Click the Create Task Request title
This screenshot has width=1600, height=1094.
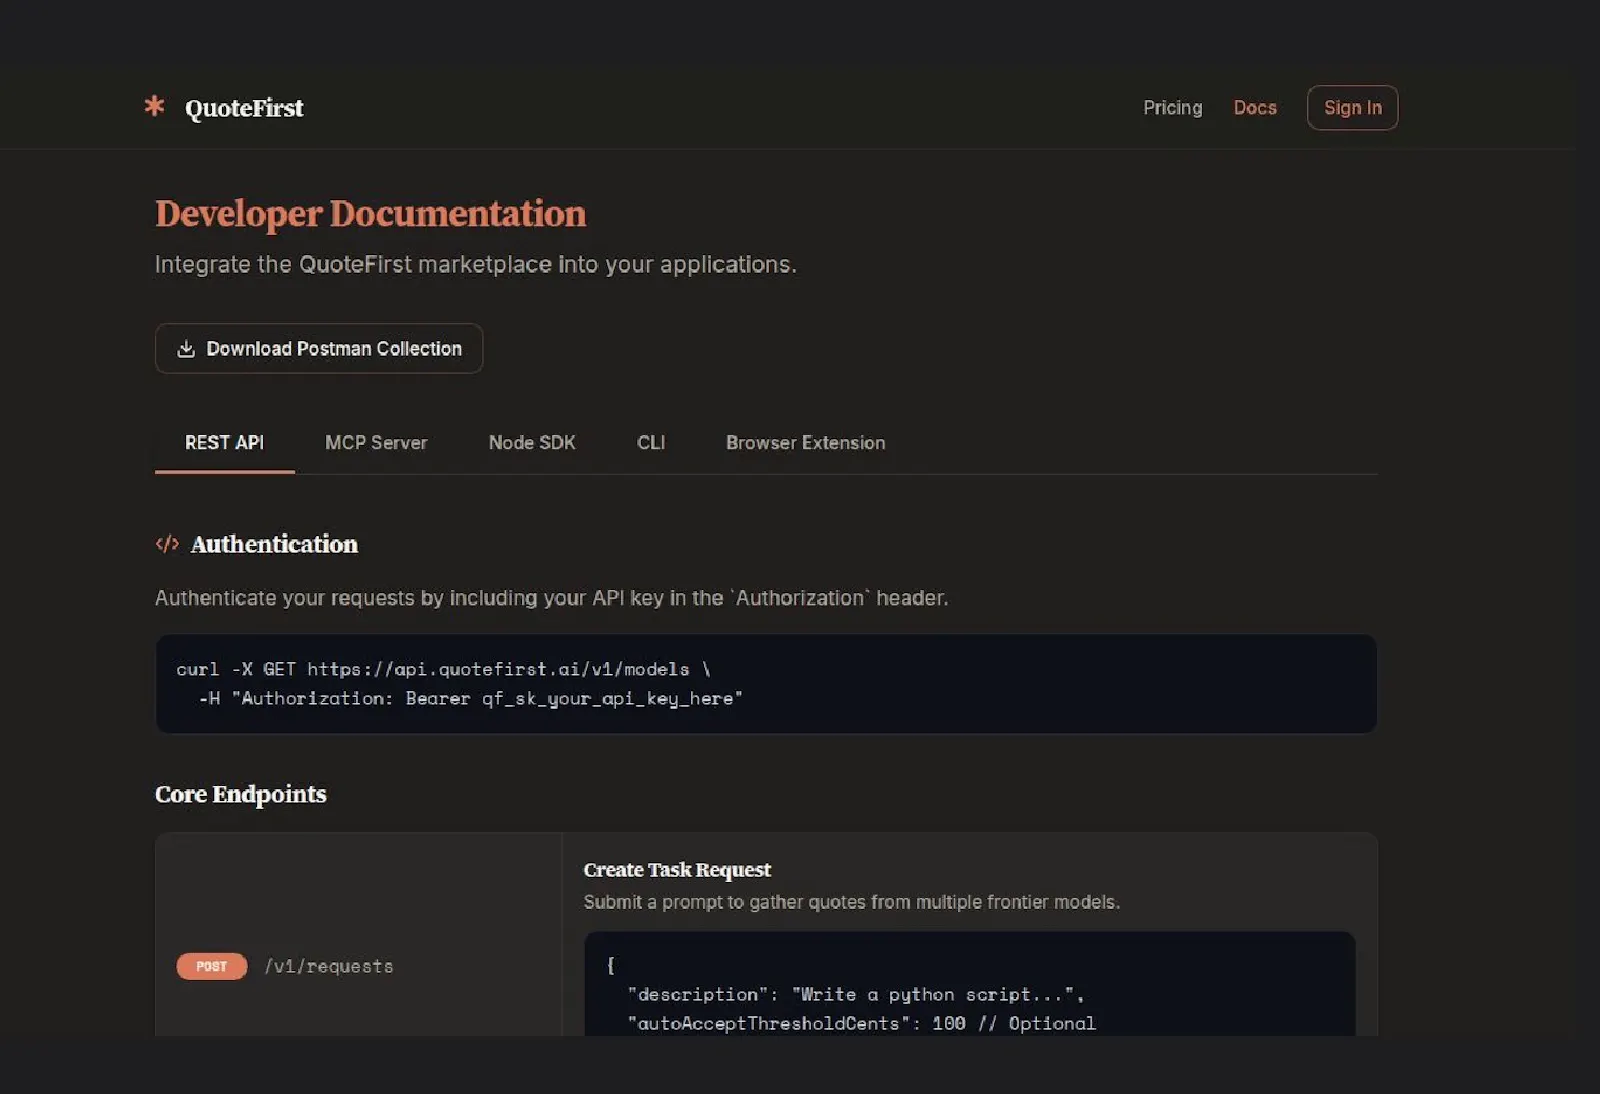[677, 870]
